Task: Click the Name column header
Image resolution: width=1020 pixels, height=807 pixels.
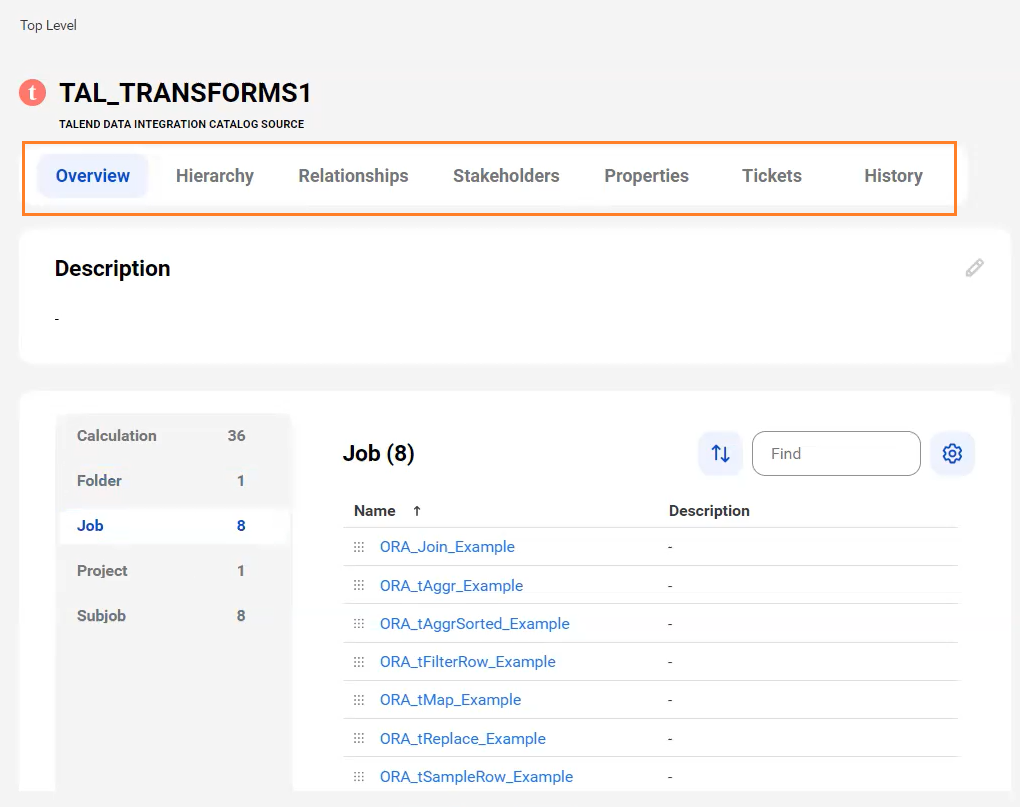Action: [x=375, y=511]
